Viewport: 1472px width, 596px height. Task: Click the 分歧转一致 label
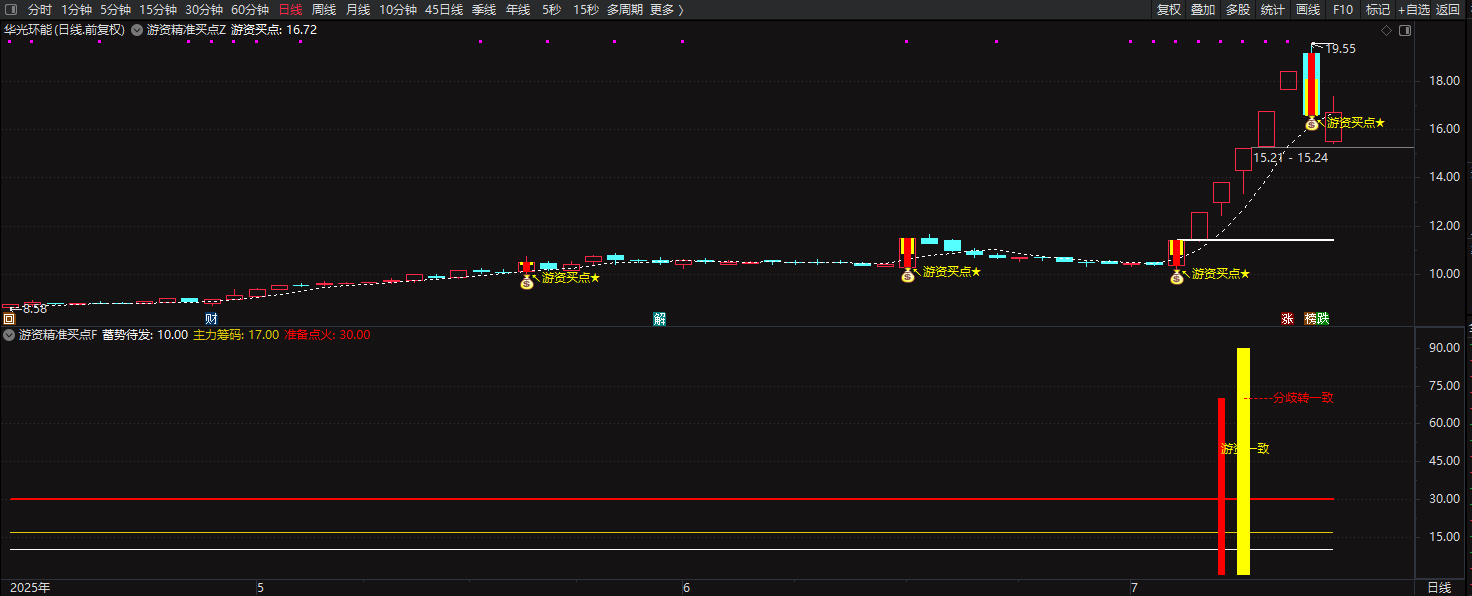click(x=1303, y=398)
